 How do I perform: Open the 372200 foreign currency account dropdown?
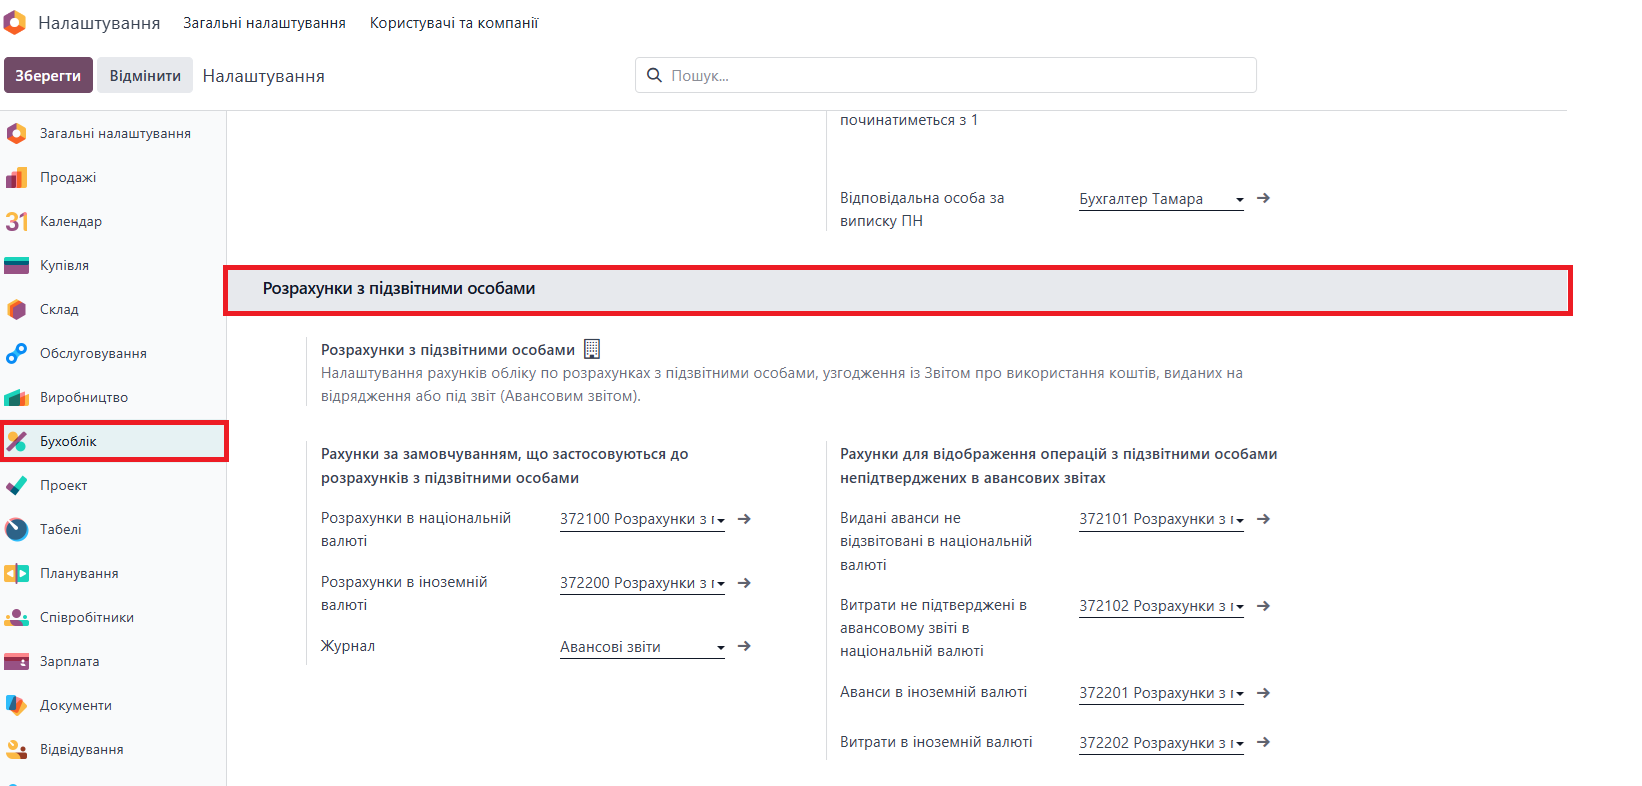pyautogui.click(x=720, y=584)
